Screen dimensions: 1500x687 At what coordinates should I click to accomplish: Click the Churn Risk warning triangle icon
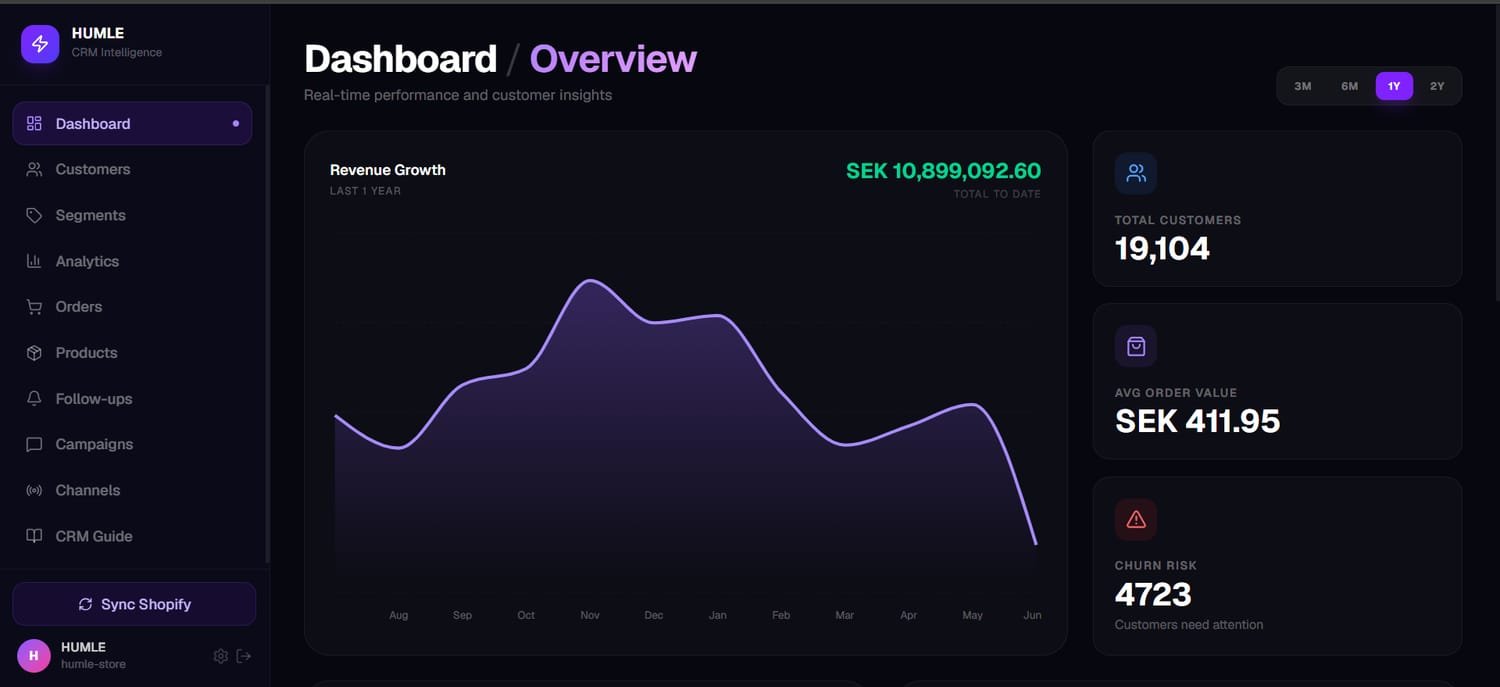click(1136, 519)
